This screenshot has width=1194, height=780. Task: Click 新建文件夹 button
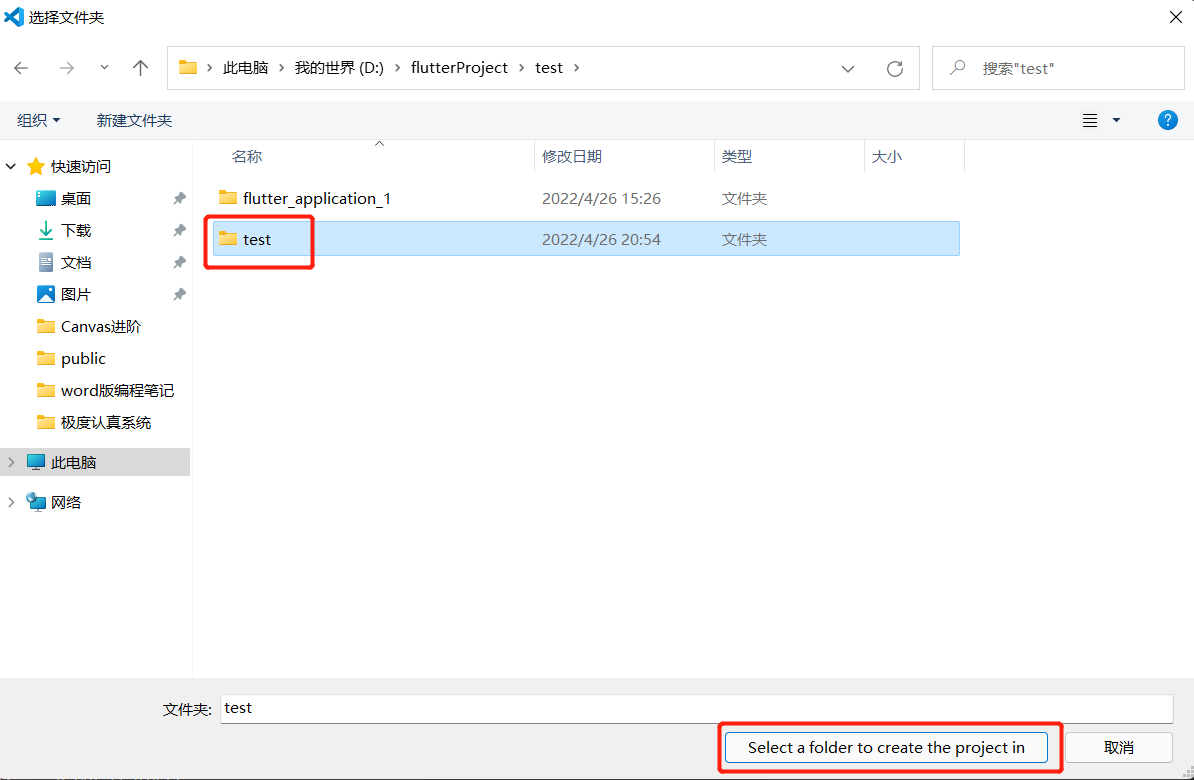point(134,120)
